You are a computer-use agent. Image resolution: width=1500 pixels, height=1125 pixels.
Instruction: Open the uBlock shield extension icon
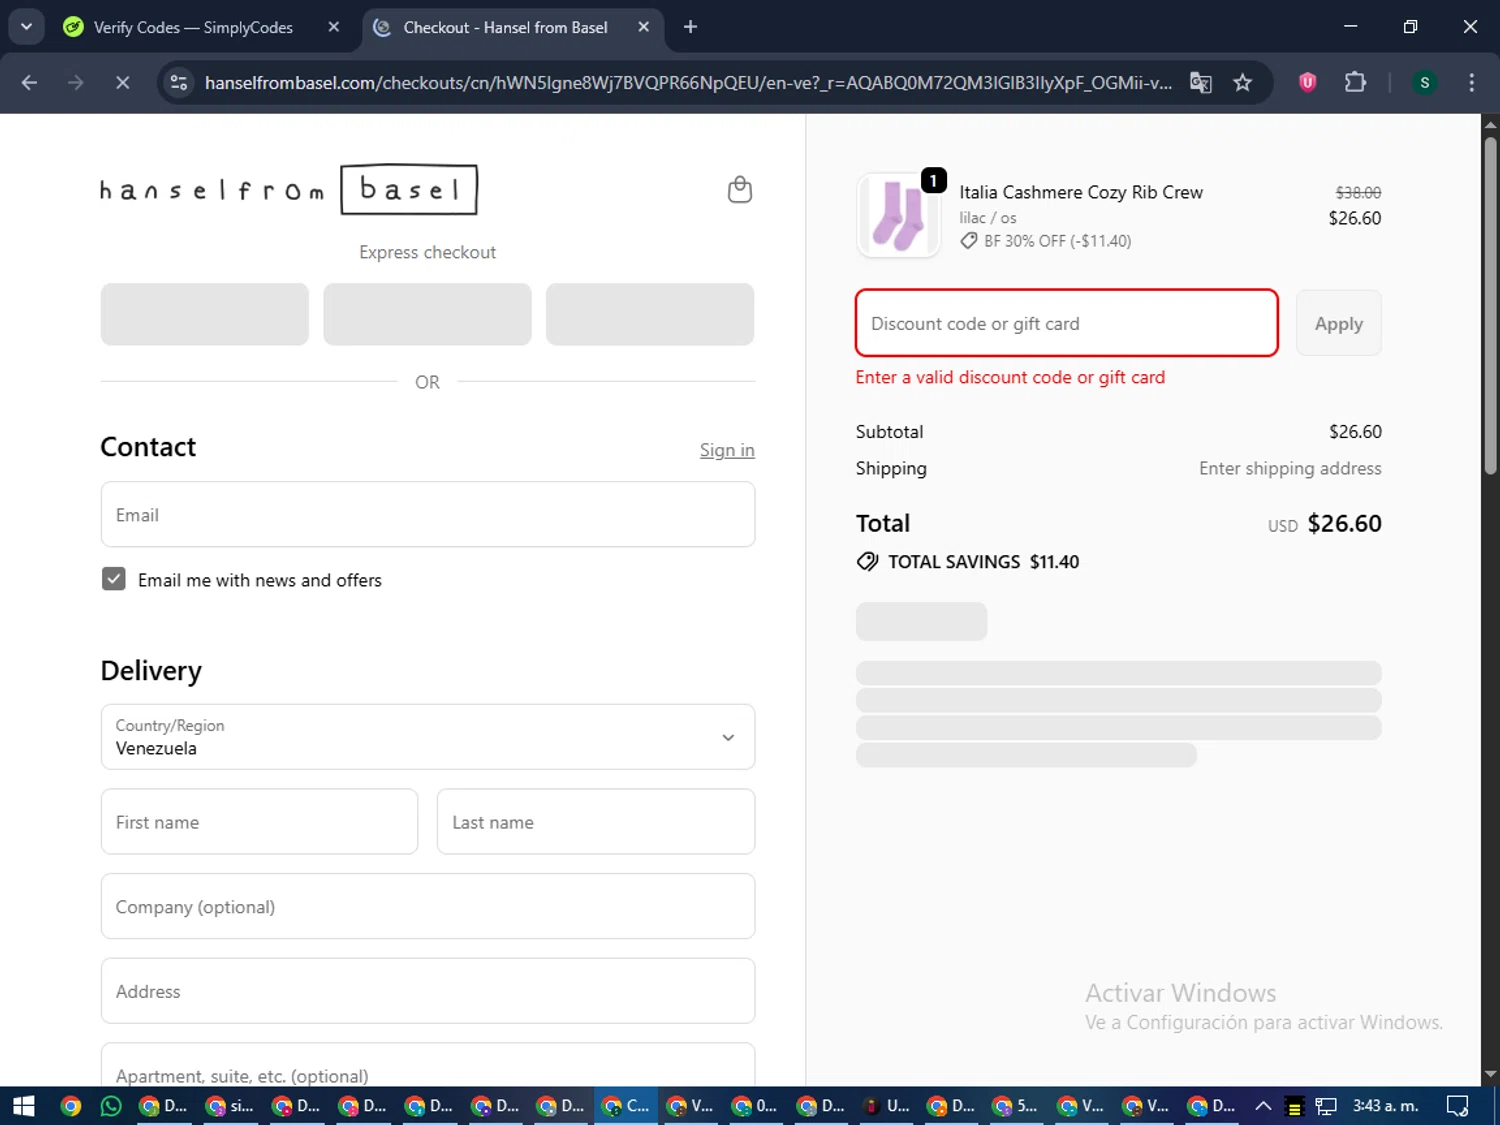1307,83
